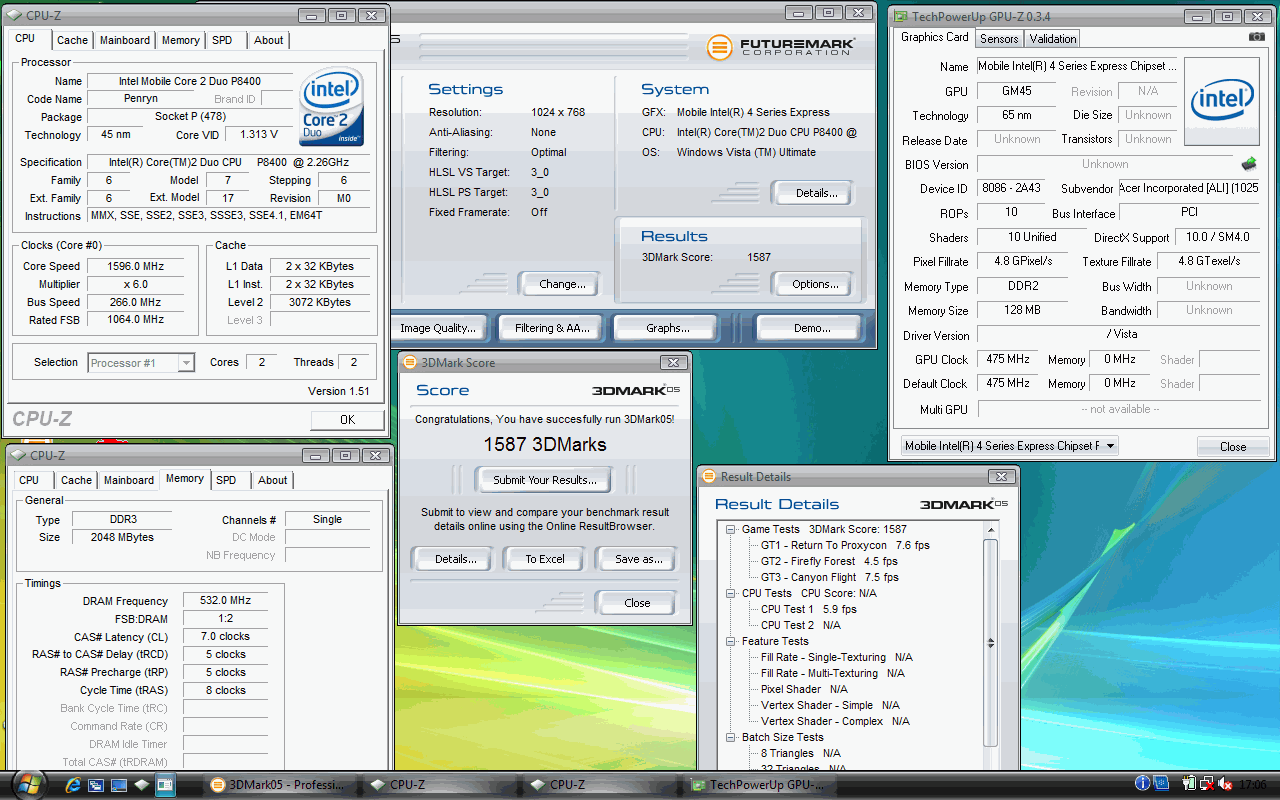Select the CPU Test 1 row
The height and width of the screenshot is (800, 1280).
(x=808, y=610)
